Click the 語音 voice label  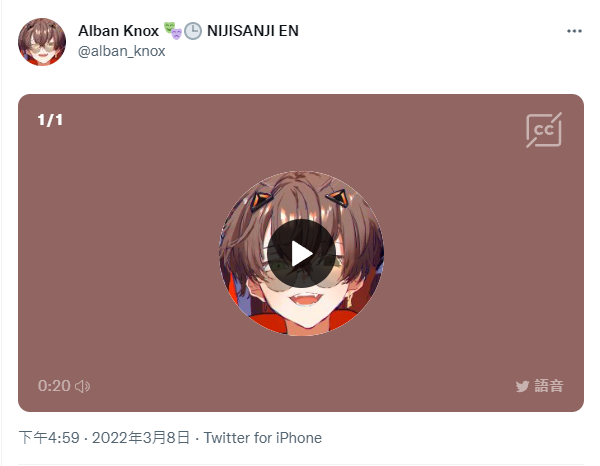(x=549, y=386)
